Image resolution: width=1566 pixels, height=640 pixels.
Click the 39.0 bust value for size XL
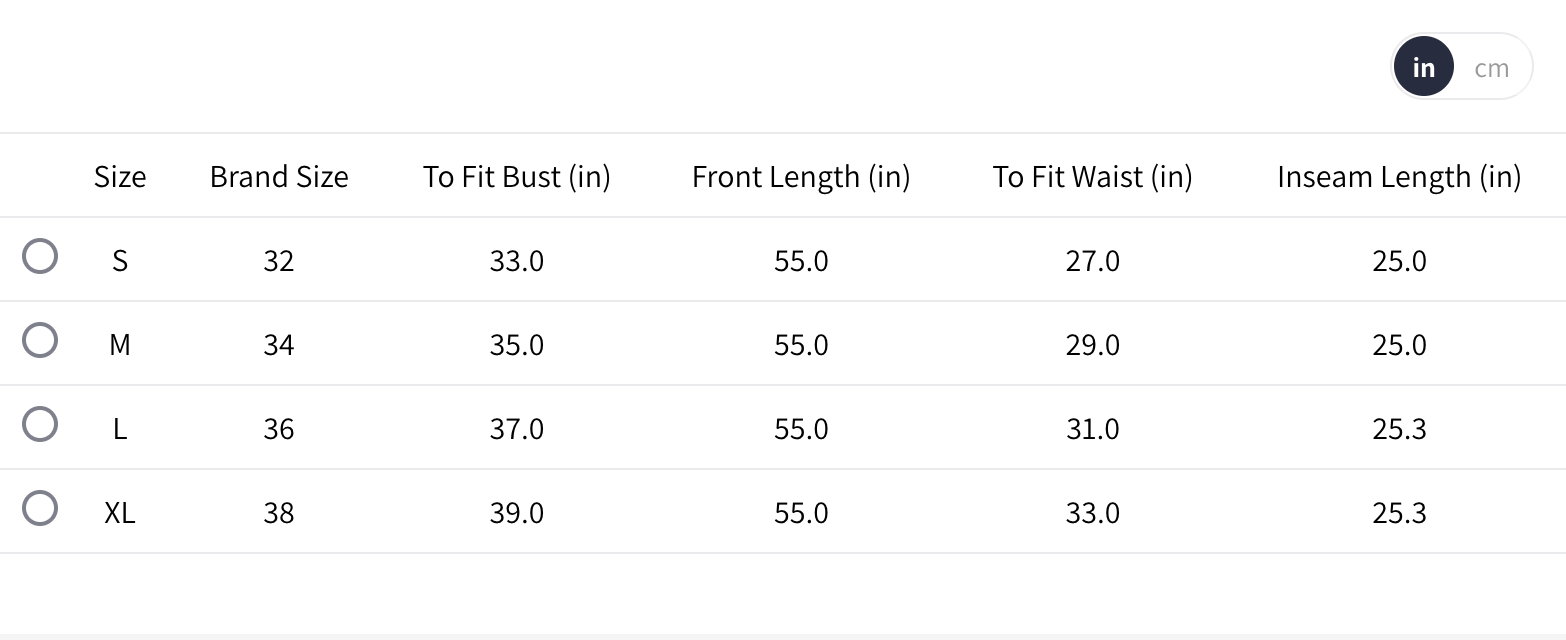516,513
